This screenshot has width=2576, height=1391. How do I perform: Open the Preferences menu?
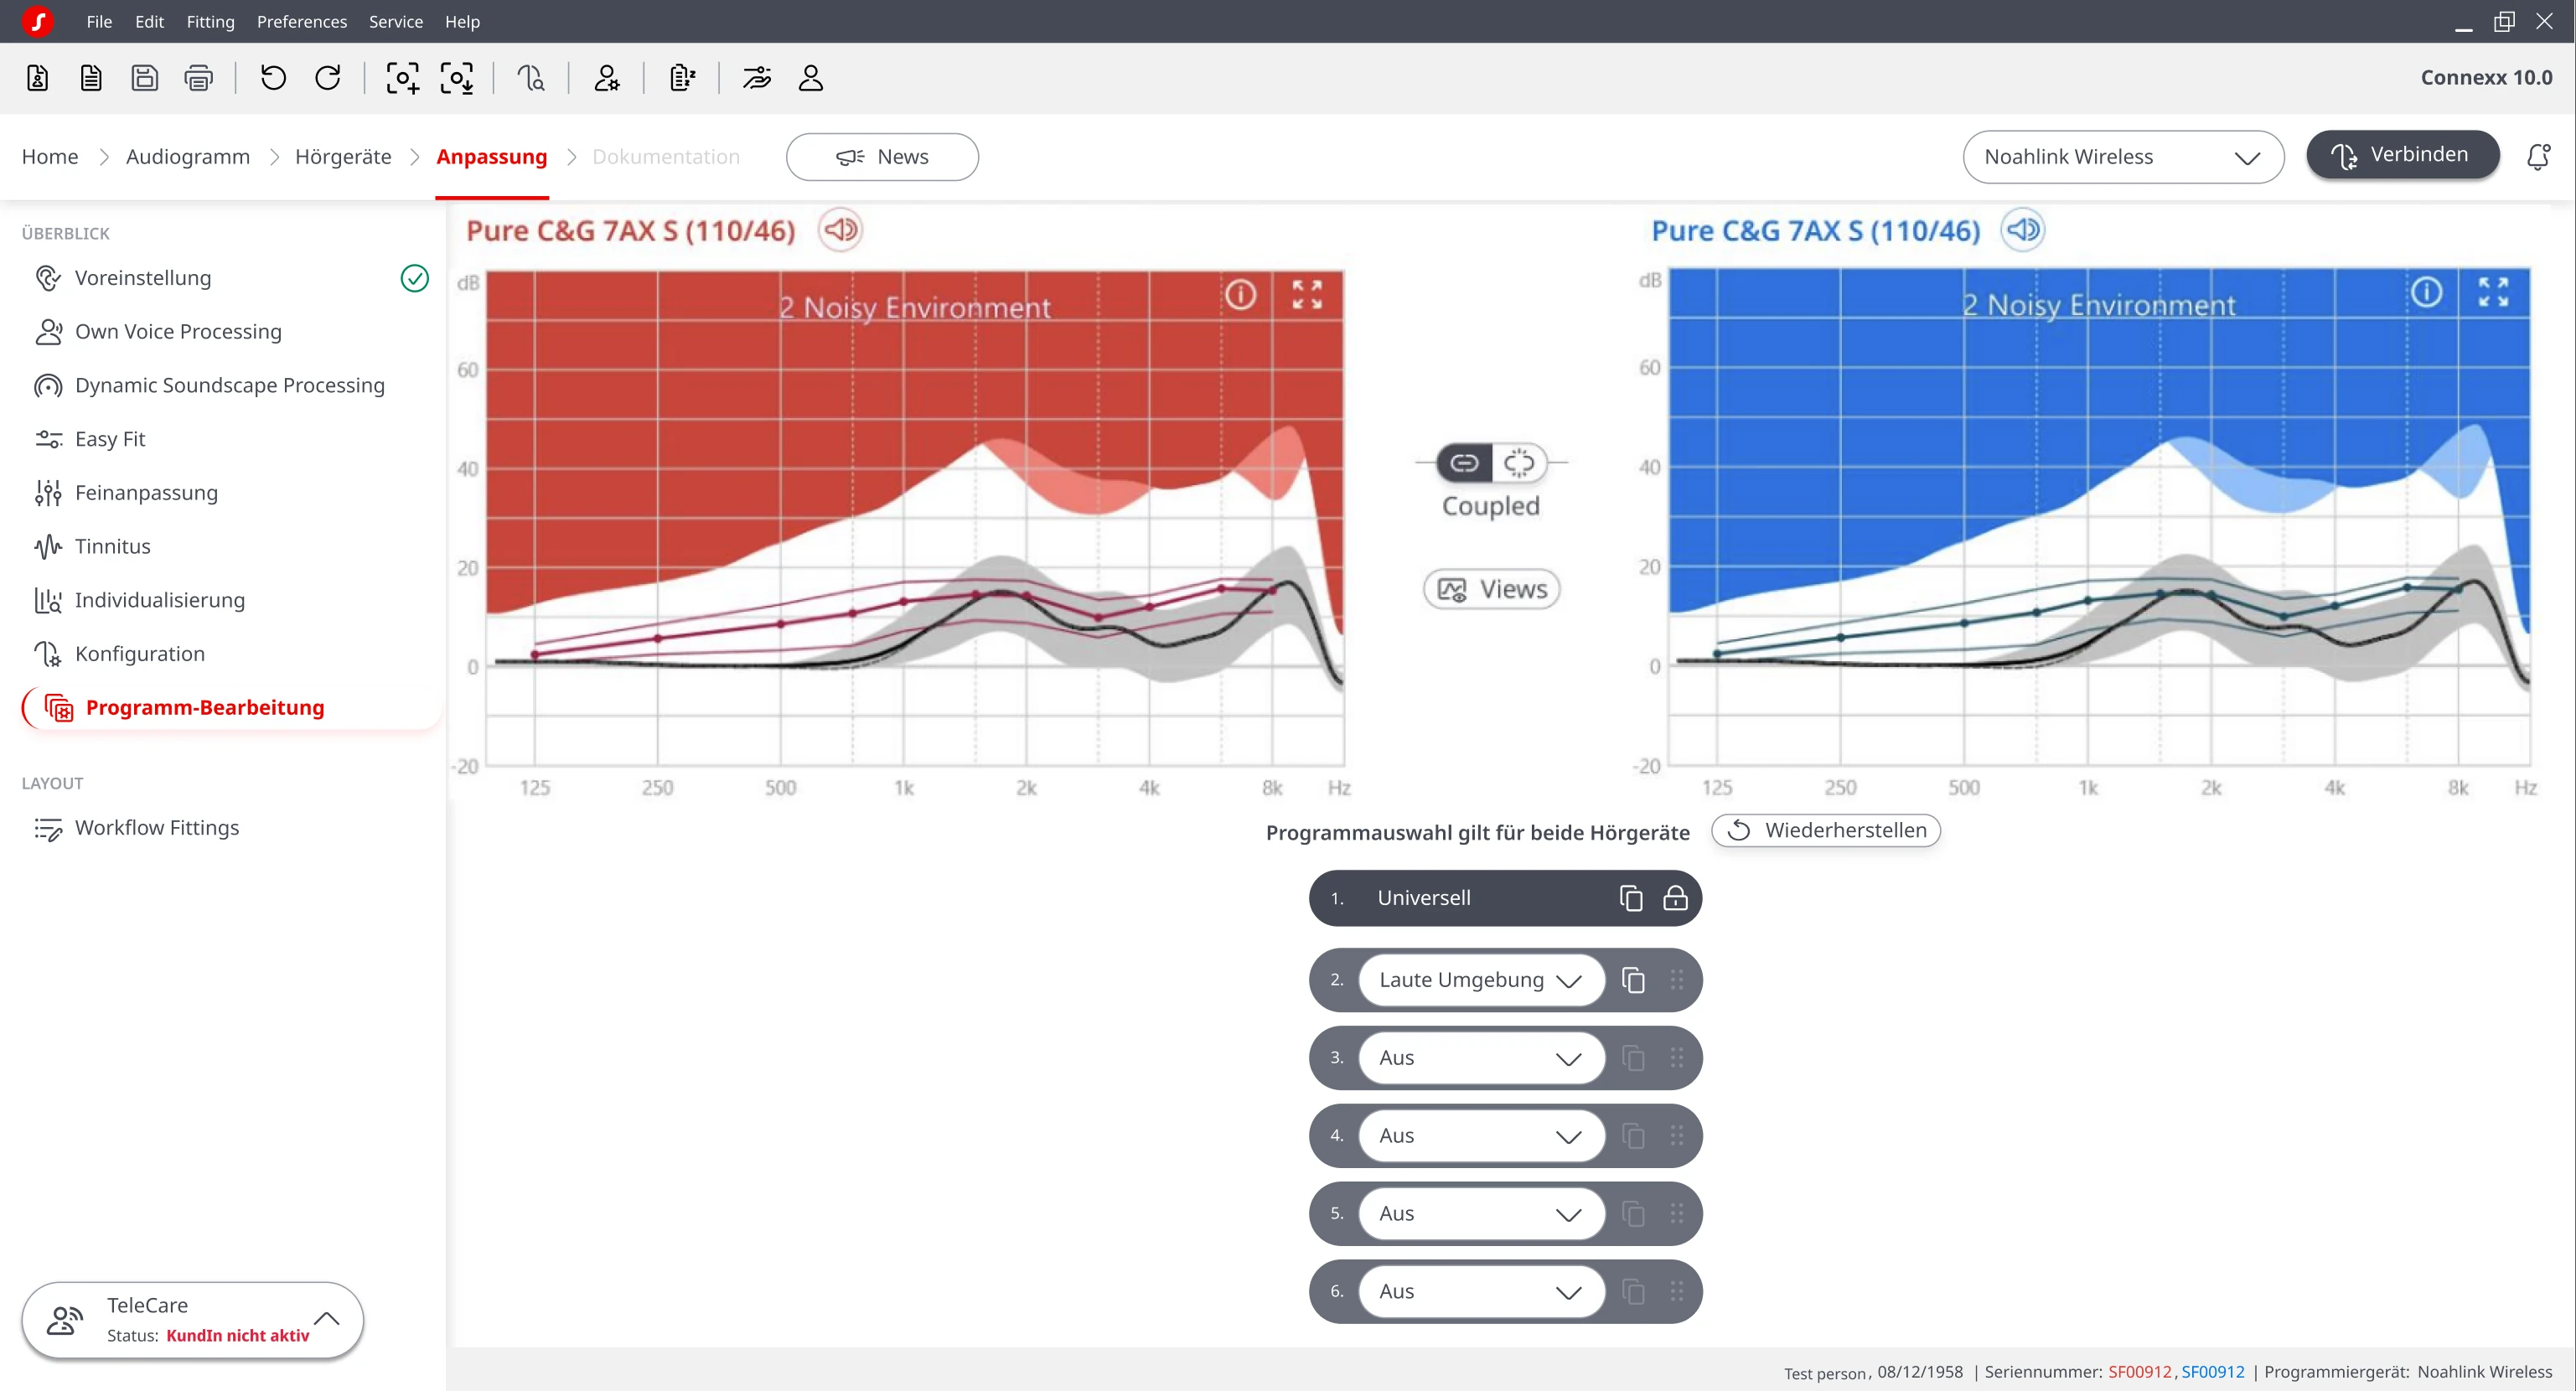tap(302, 21)
